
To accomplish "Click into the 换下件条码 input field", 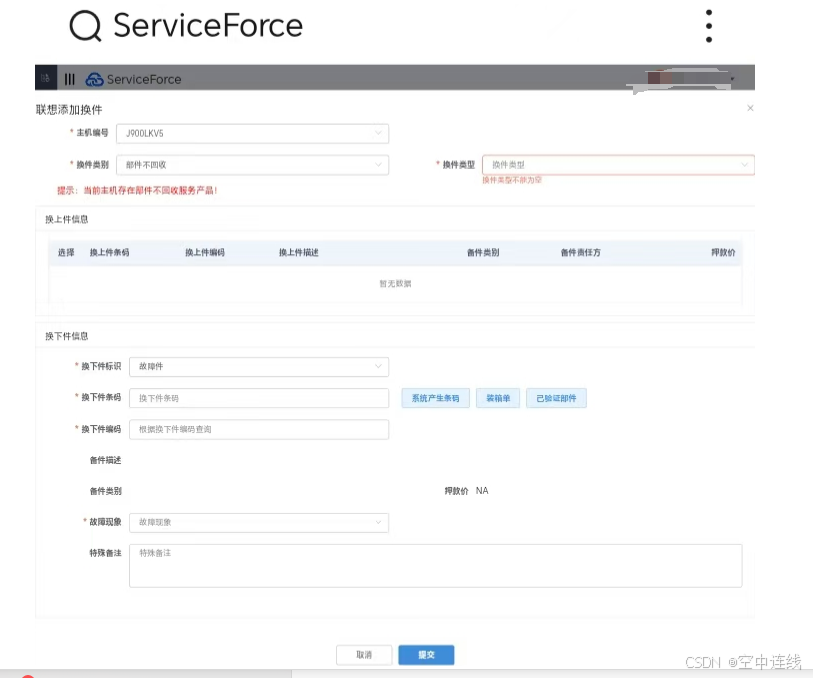I will coord(259,398).
